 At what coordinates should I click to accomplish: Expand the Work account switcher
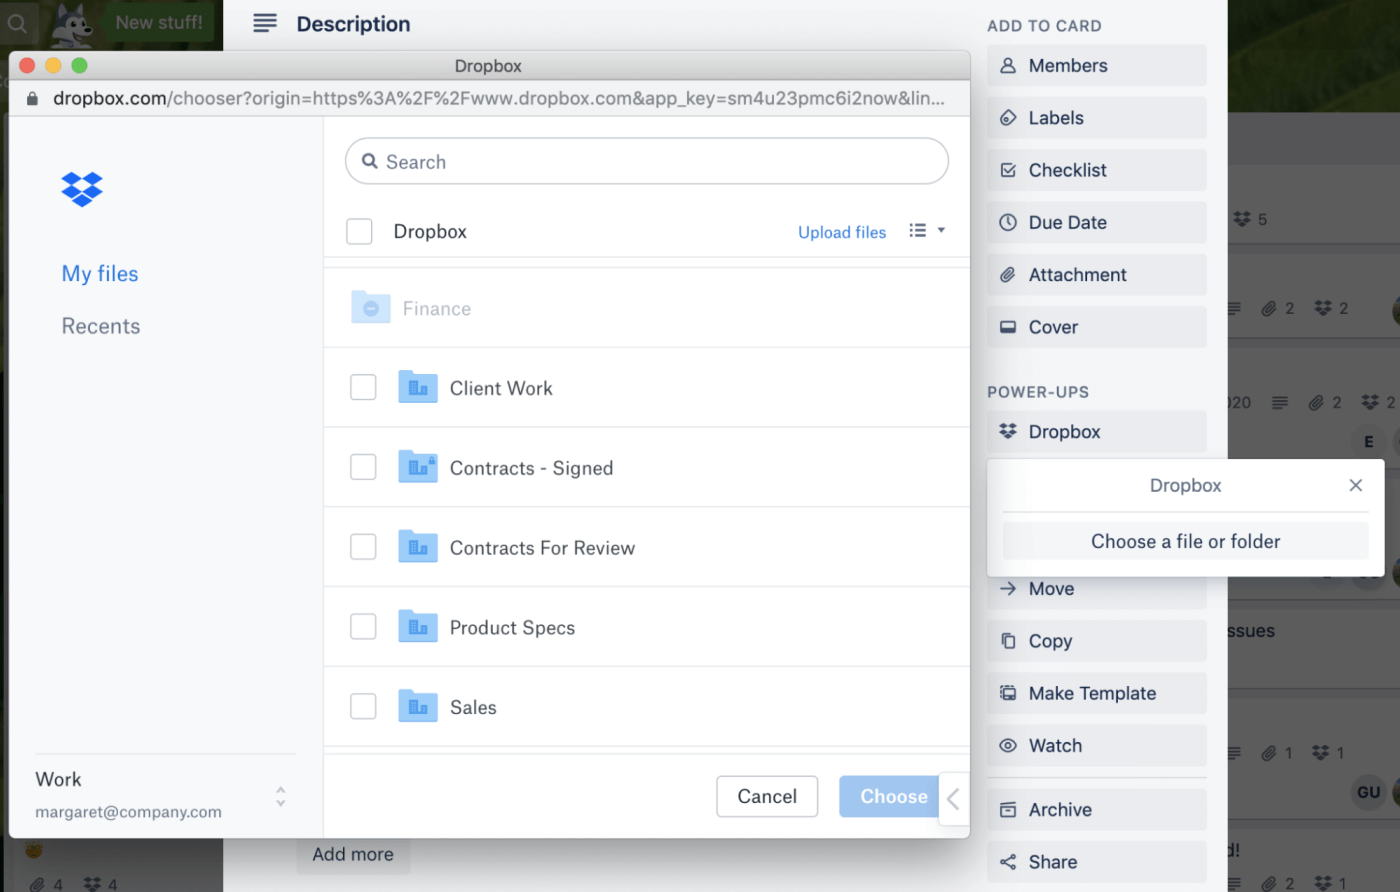(281, 795)
